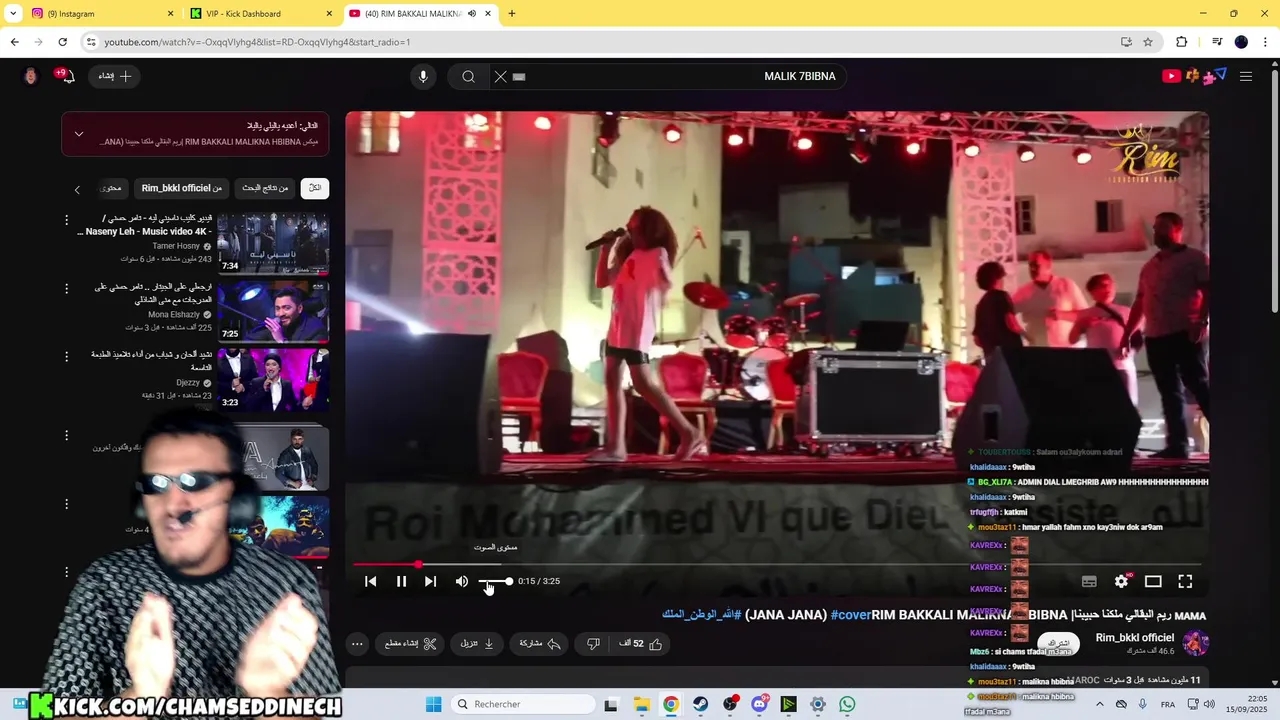Skip to the previous video in the playlist

point(370,581)
